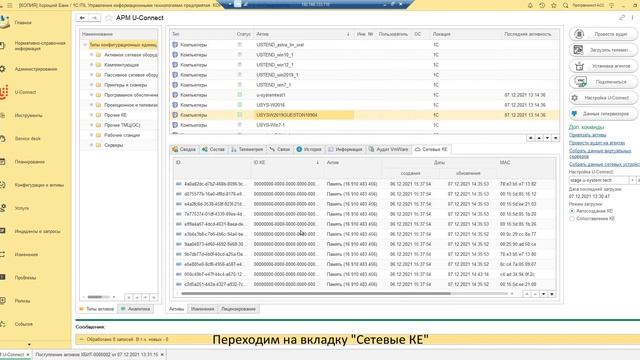
Task: Open the Главное section in sidebar
Action: [23, 22]
